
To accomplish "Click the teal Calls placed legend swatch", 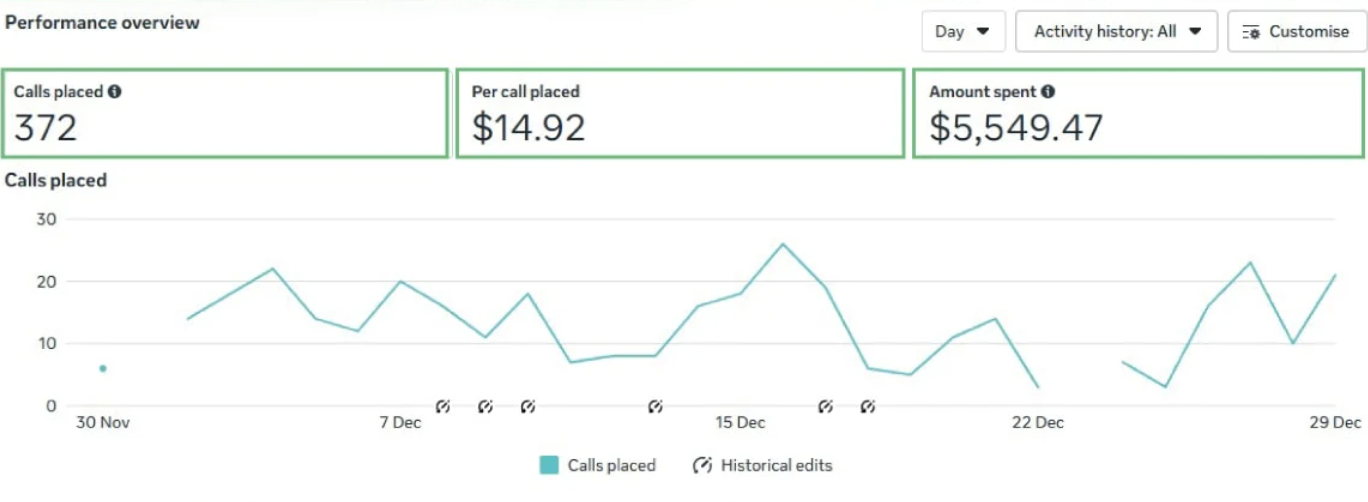I will [548, 465].
